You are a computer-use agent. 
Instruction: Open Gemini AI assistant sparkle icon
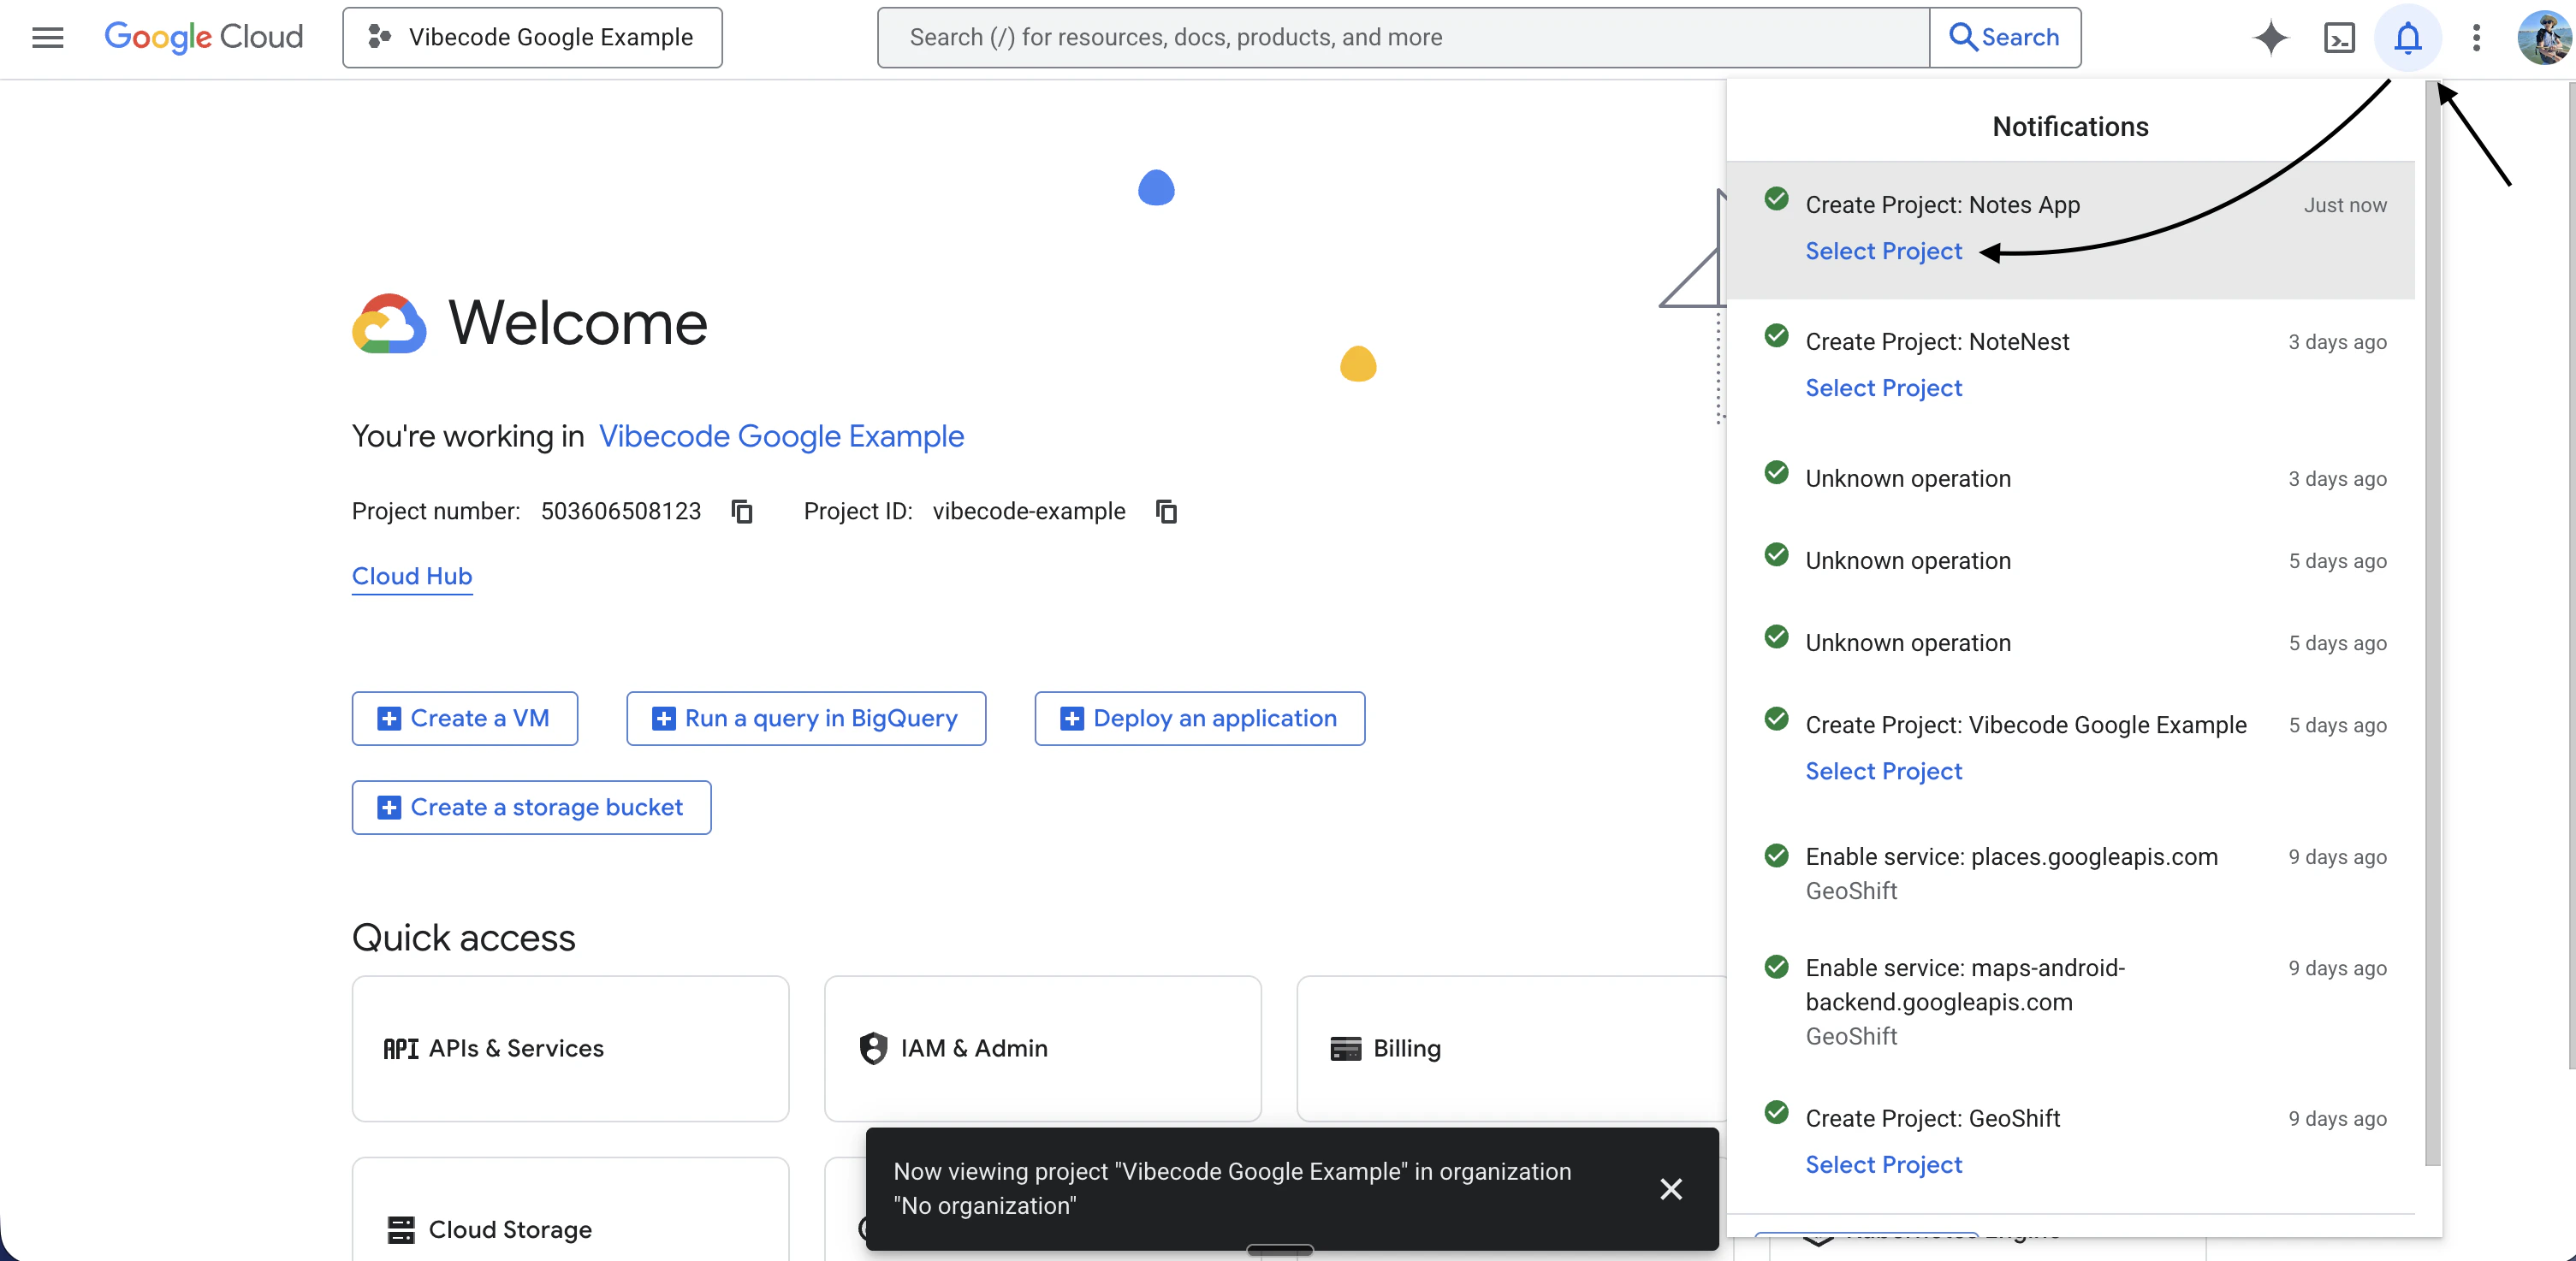pos(2270,38)
